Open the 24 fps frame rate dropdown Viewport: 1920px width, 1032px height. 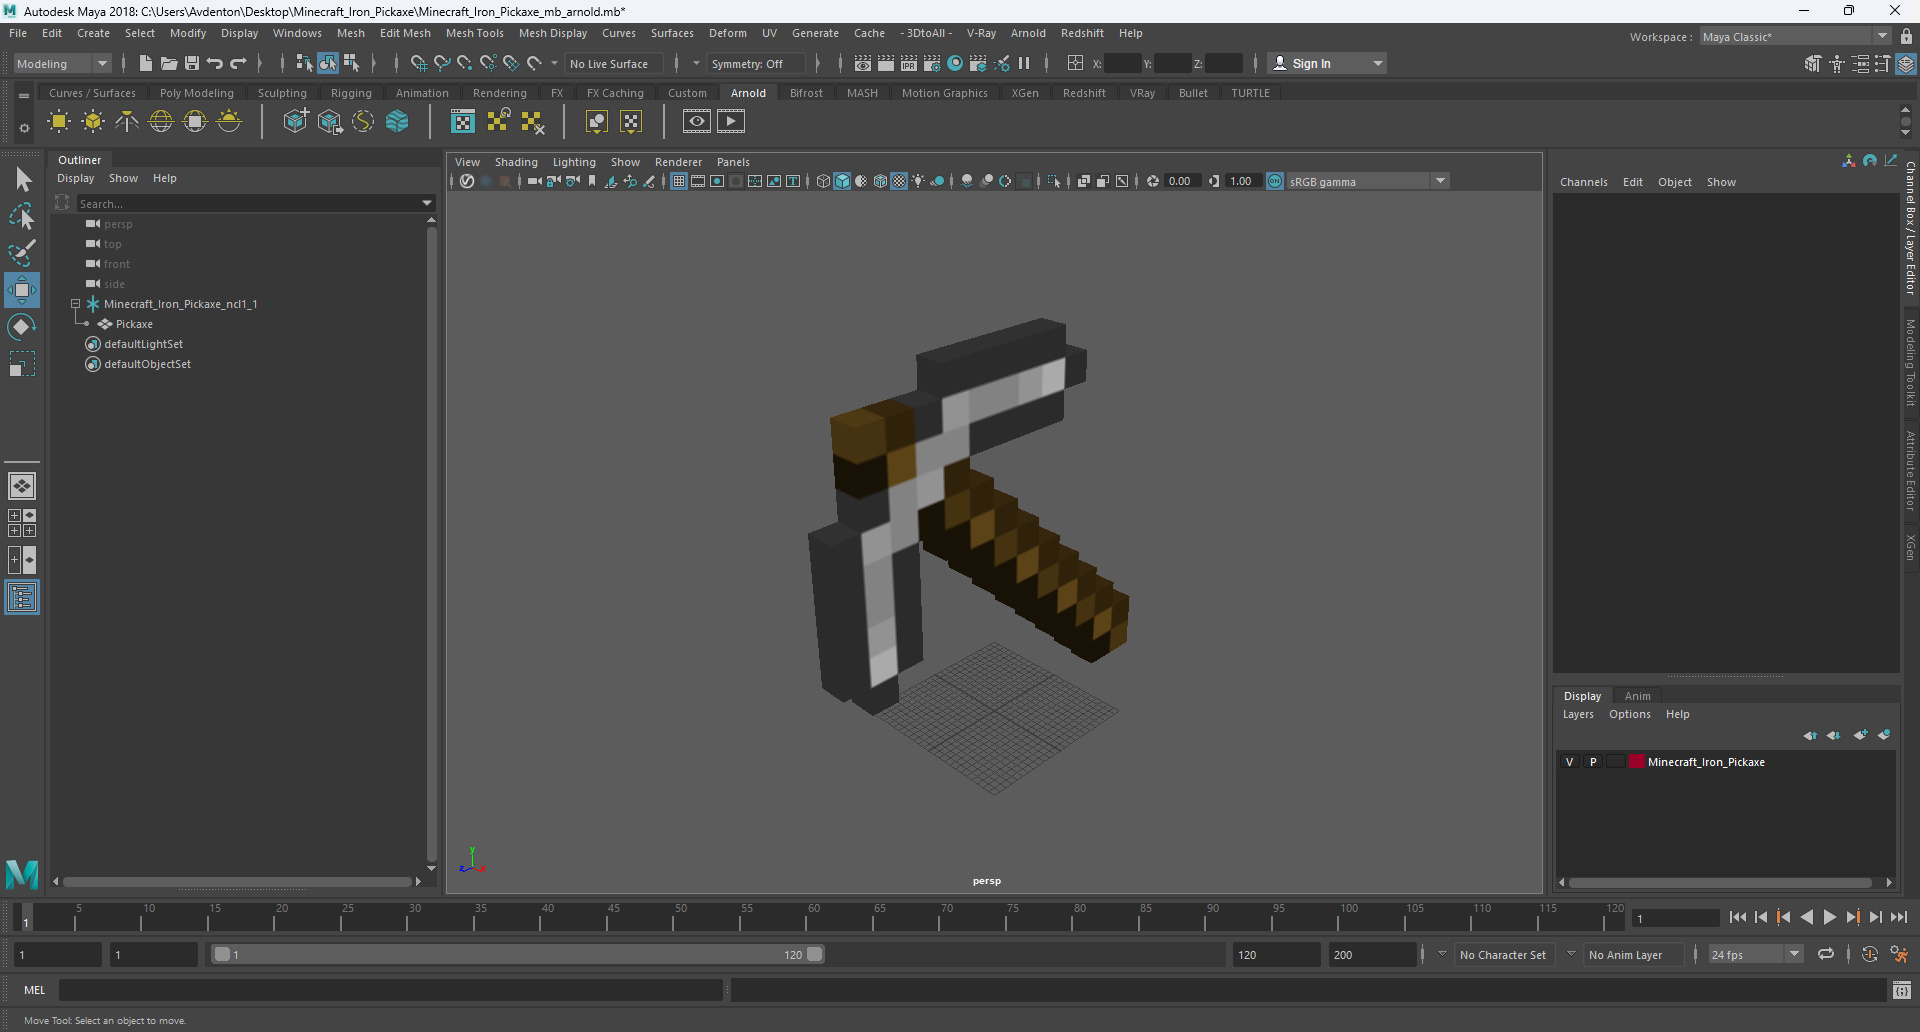(x=1755, y=955)
